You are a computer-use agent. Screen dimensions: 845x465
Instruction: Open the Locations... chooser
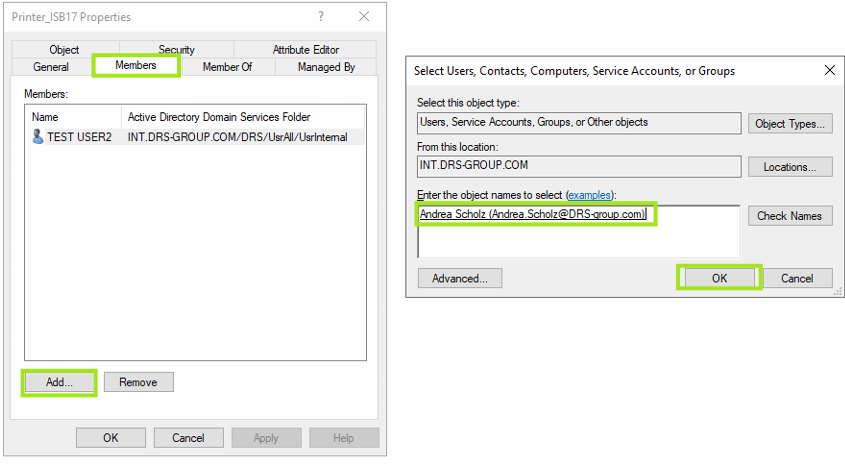790,167
